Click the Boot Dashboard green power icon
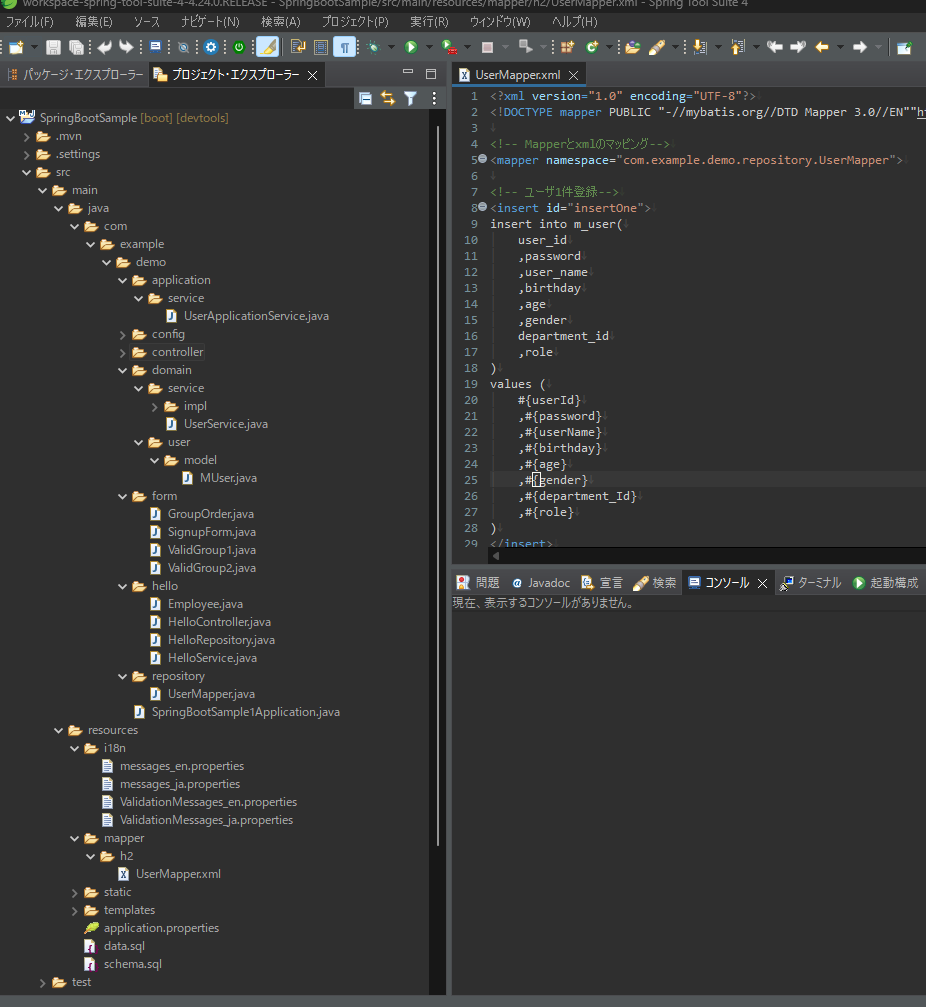 click(239, 47)
